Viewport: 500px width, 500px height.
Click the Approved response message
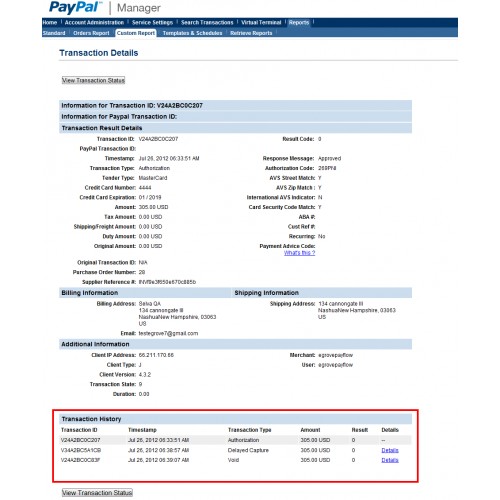[x=330, y=158]
